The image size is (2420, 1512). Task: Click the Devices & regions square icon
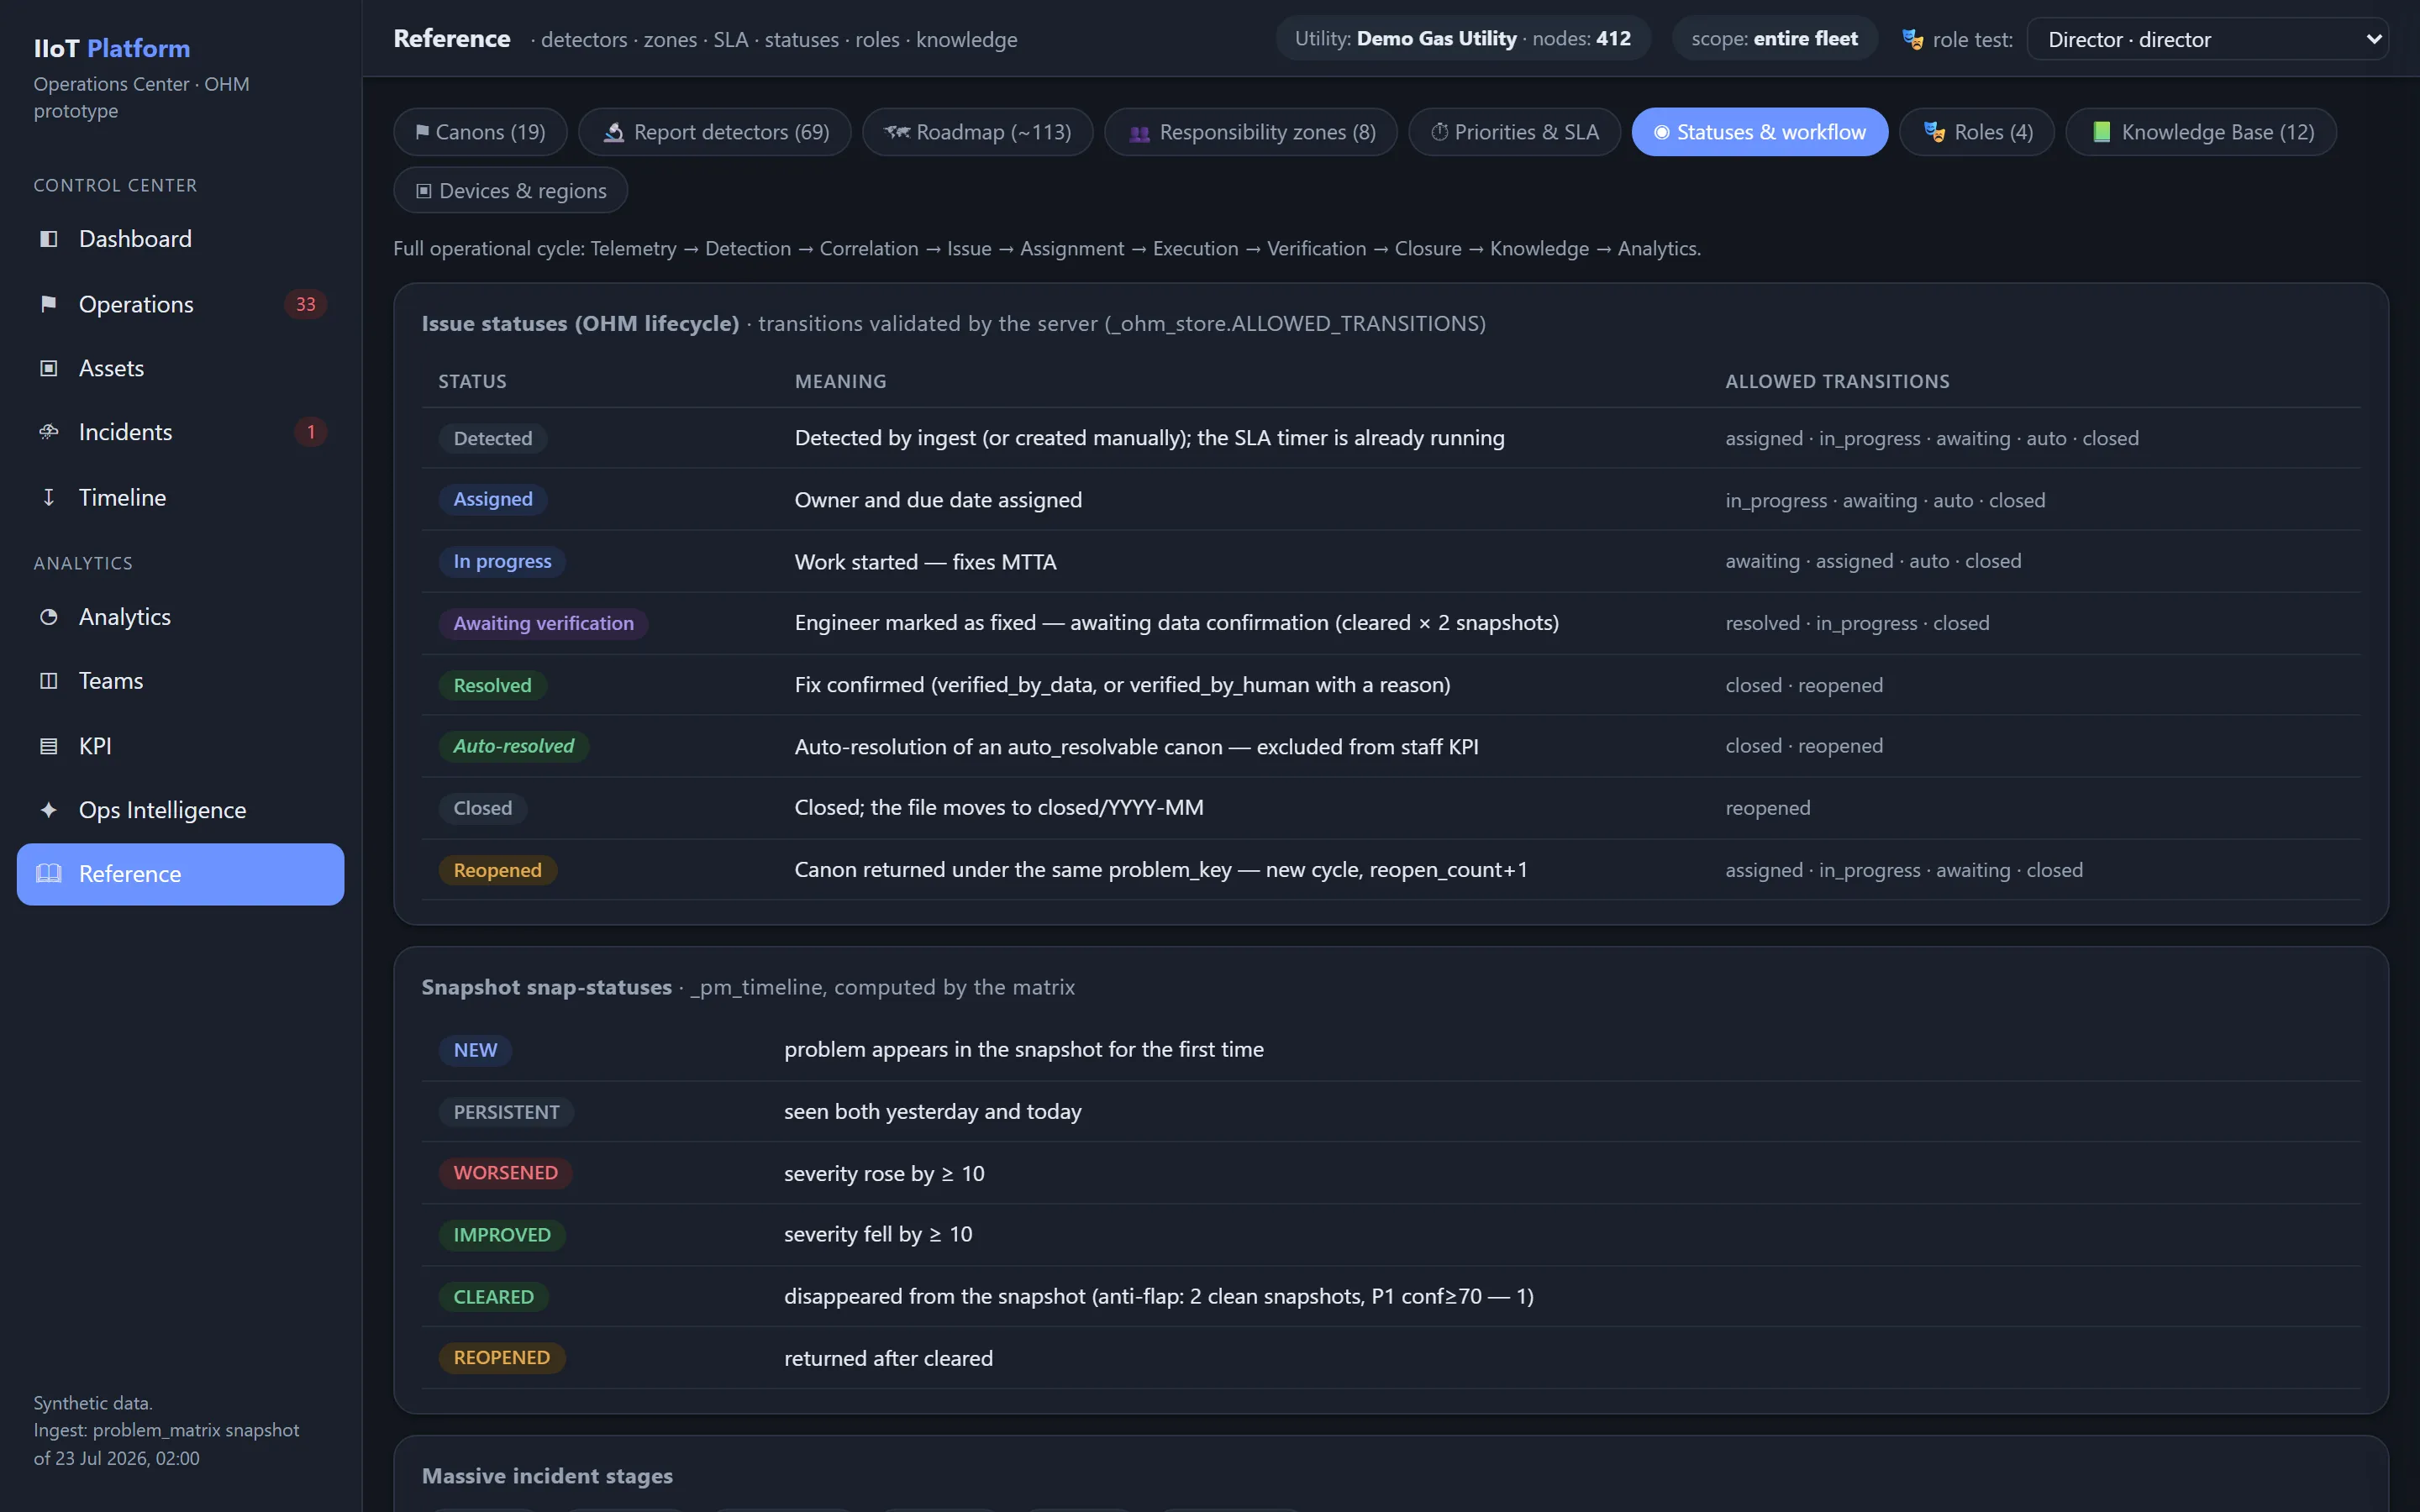point(424,191)
